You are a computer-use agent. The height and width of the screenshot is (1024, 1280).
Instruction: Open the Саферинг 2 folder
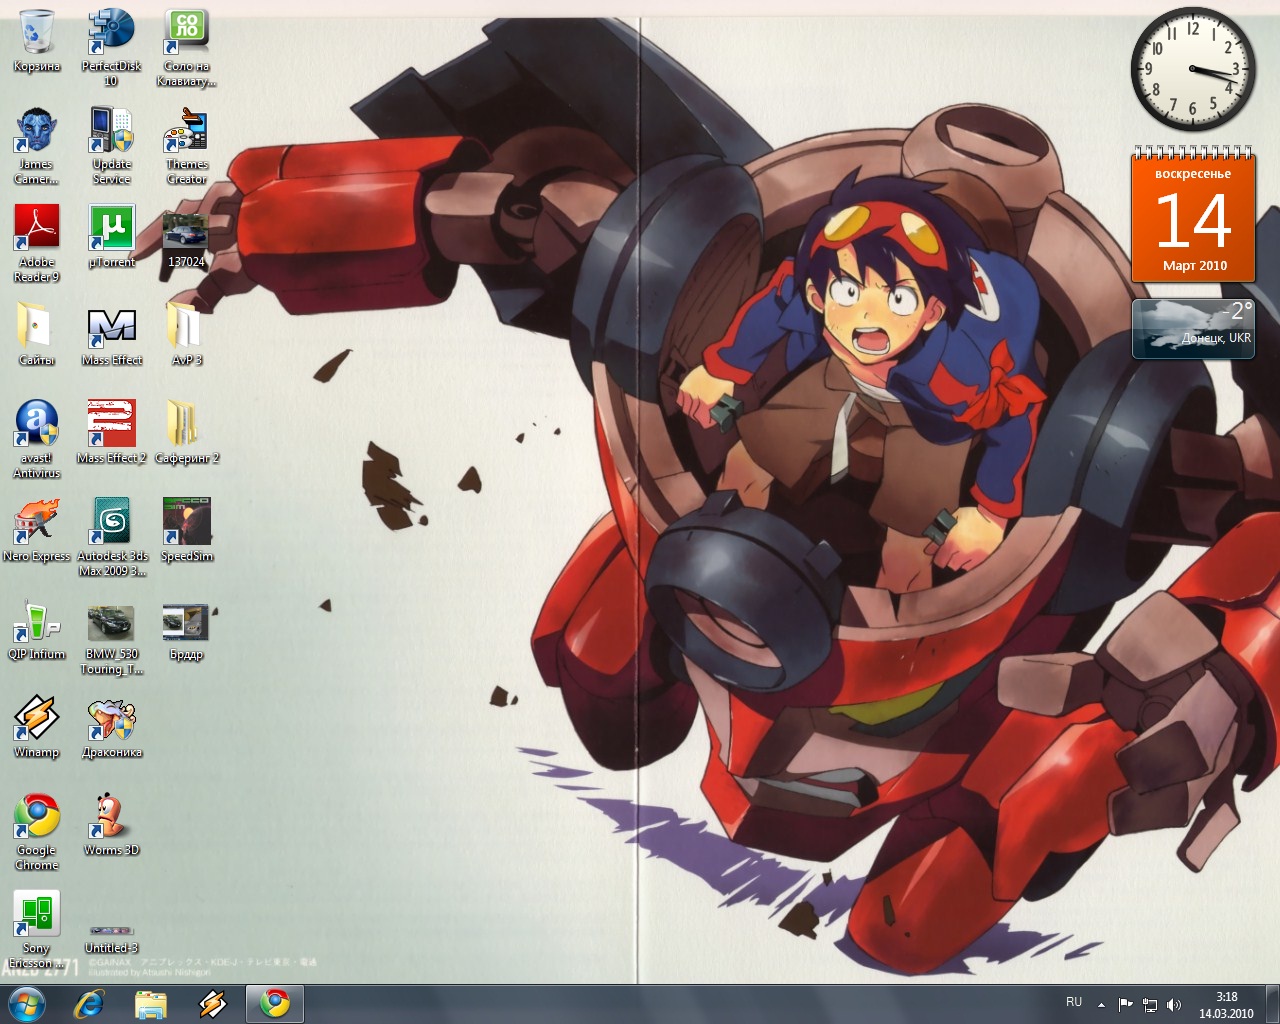coord(186,432)
